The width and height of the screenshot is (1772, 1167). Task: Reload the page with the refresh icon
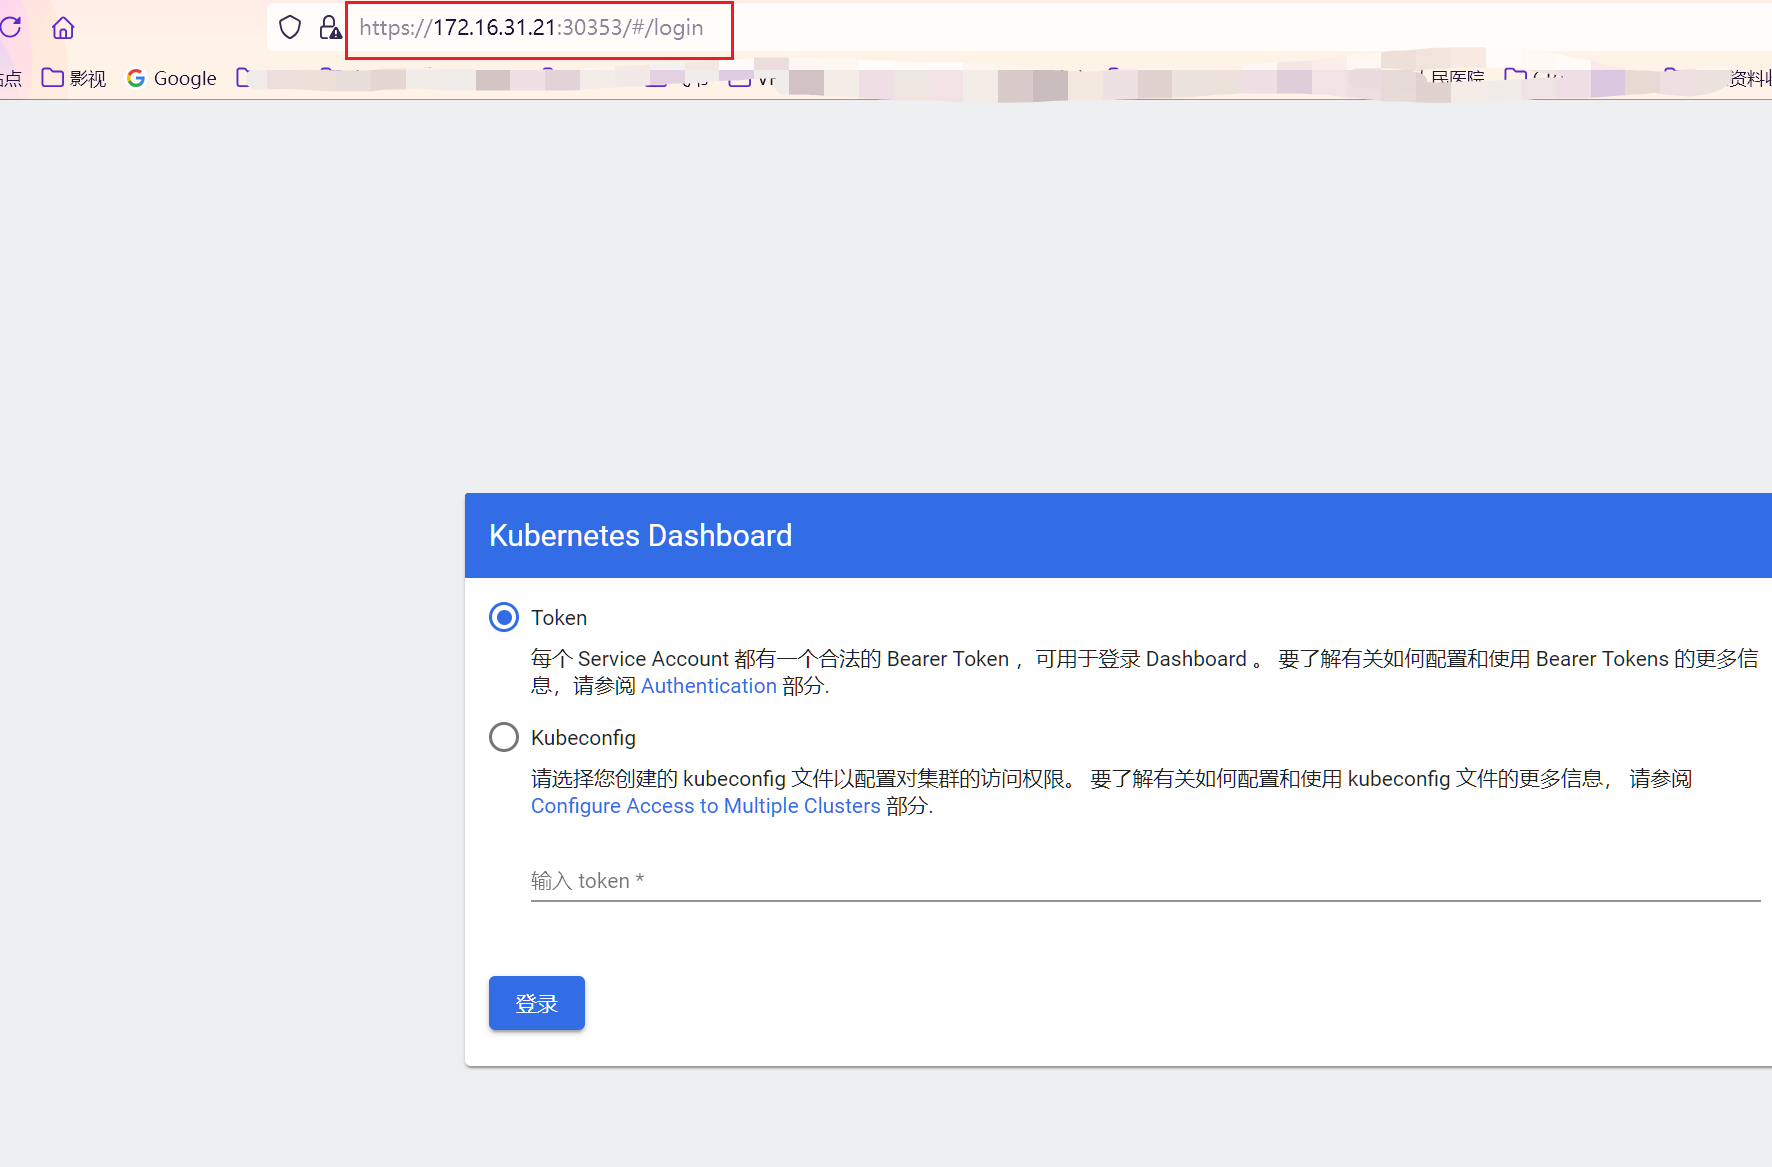[10, 27]
